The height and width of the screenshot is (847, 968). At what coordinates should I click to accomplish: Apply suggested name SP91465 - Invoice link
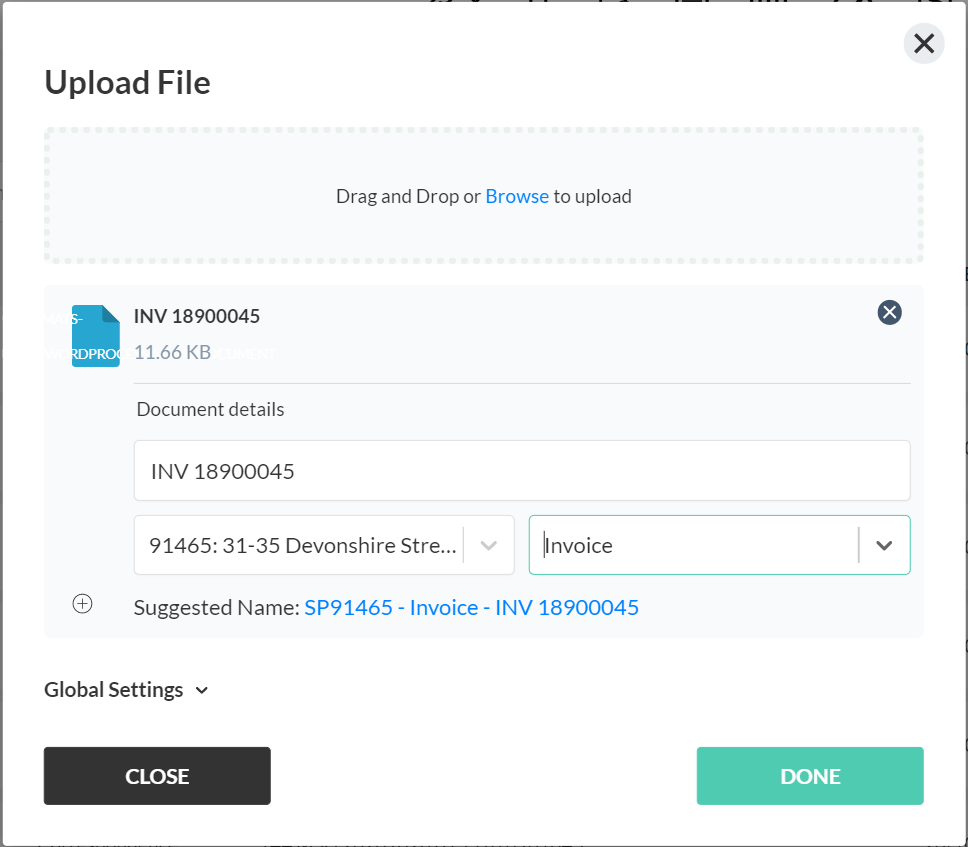click(472, 607)
